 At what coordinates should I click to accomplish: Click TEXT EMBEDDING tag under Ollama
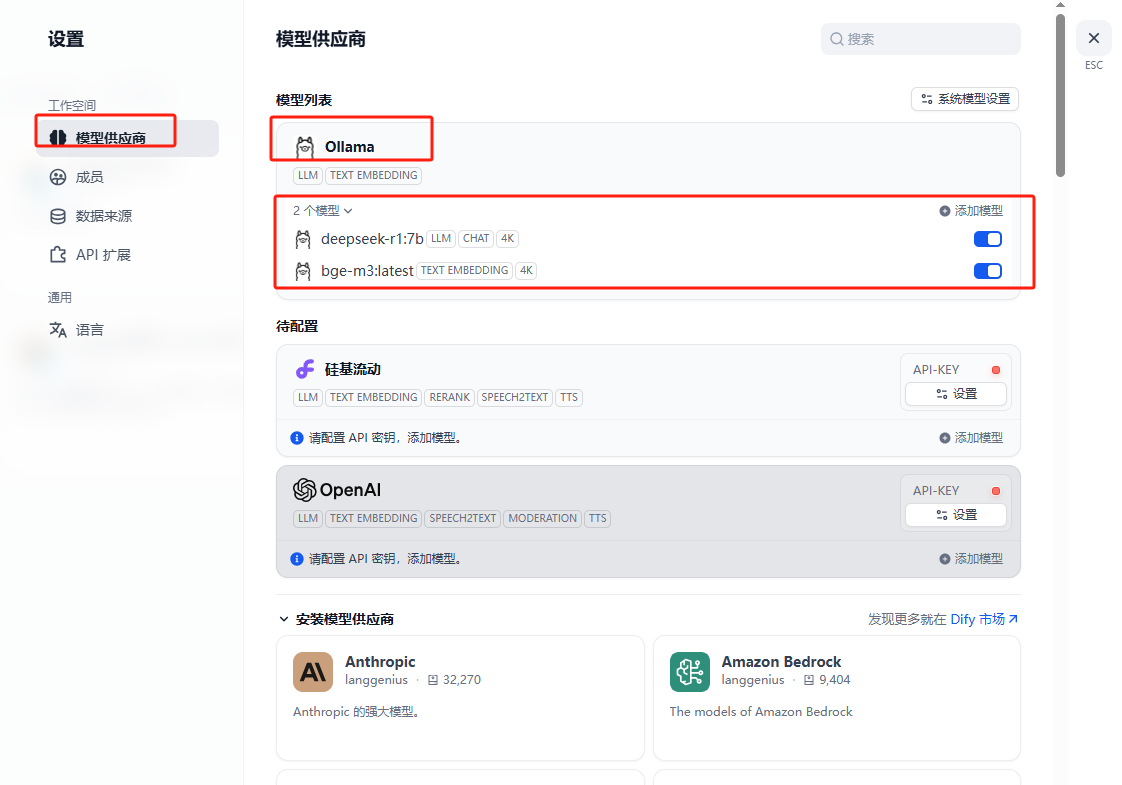pos(374,175)
